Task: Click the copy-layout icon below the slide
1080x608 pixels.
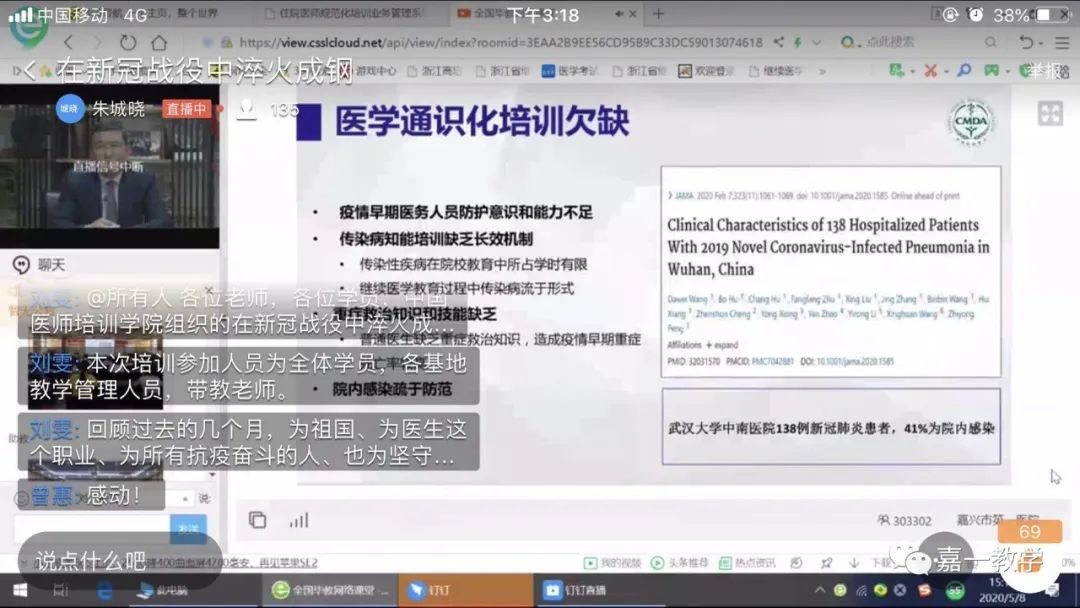Action: 258,520
